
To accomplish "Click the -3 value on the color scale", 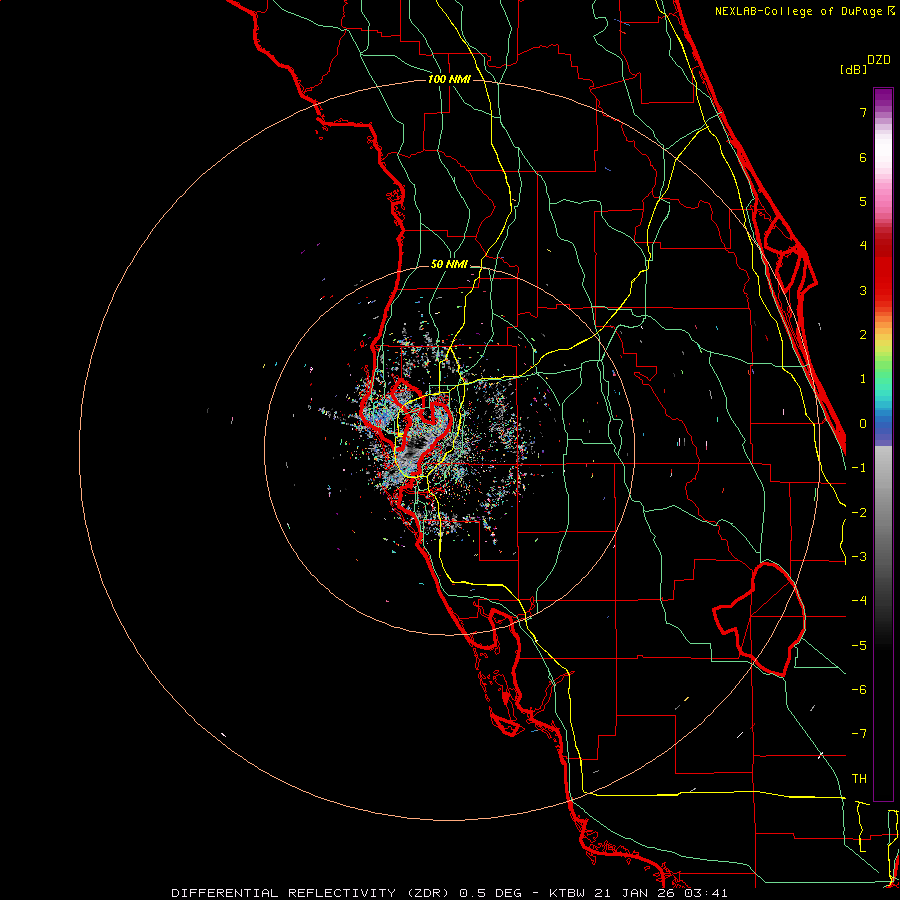I will tap(859, 557).
